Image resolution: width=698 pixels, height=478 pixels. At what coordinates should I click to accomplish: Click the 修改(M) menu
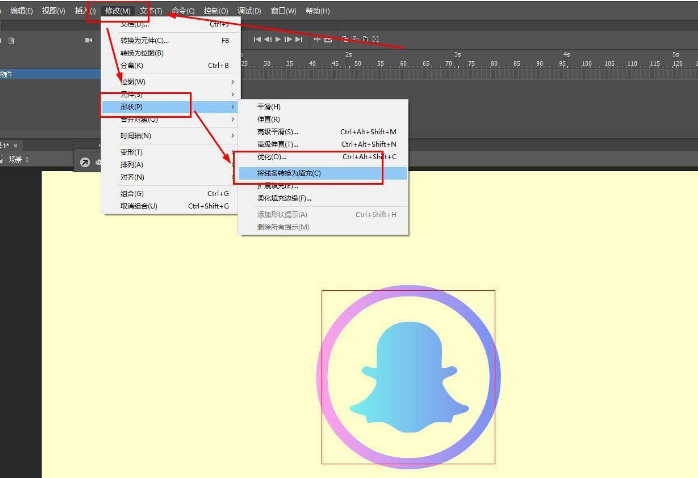coord(118,11)
